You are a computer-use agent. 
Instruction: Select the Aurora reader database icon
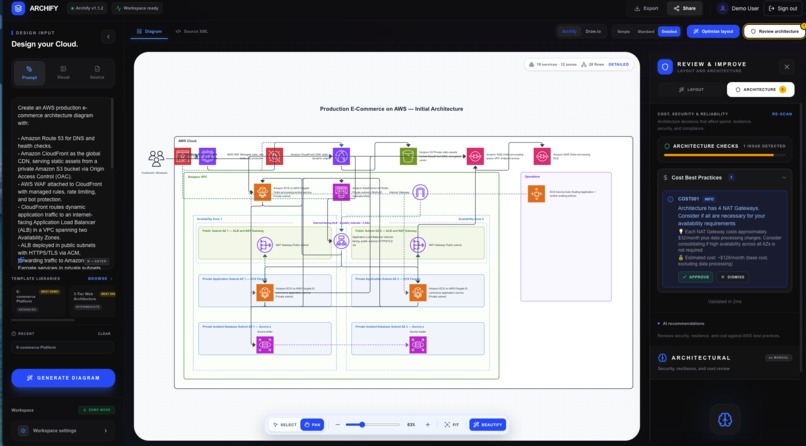tap(418, 345)
